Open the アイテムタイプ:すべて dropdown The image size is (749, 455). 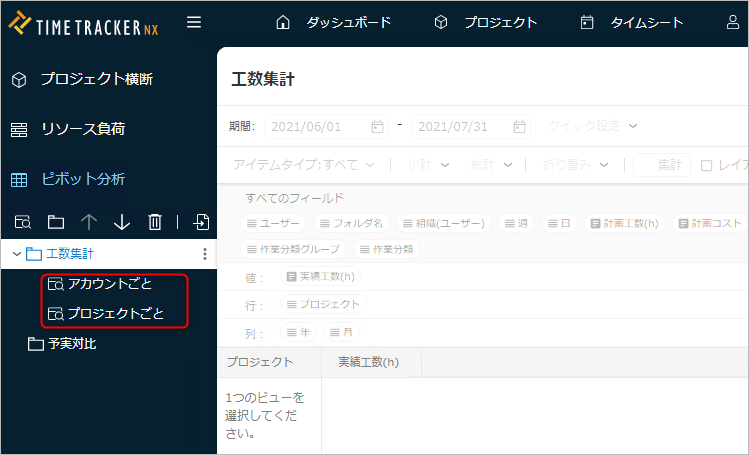pyautogui.click(x=303, y=164)
